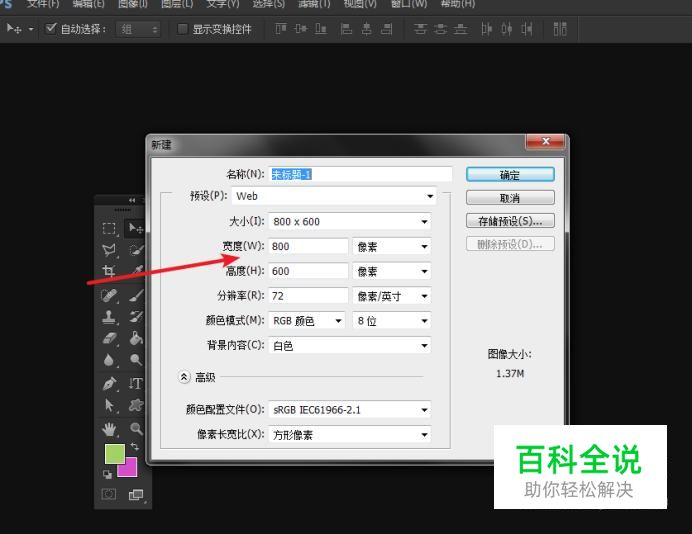The height and width of the screenshot is (534, 692).
Task: Select the Crop tool
Action: [109, 272]
